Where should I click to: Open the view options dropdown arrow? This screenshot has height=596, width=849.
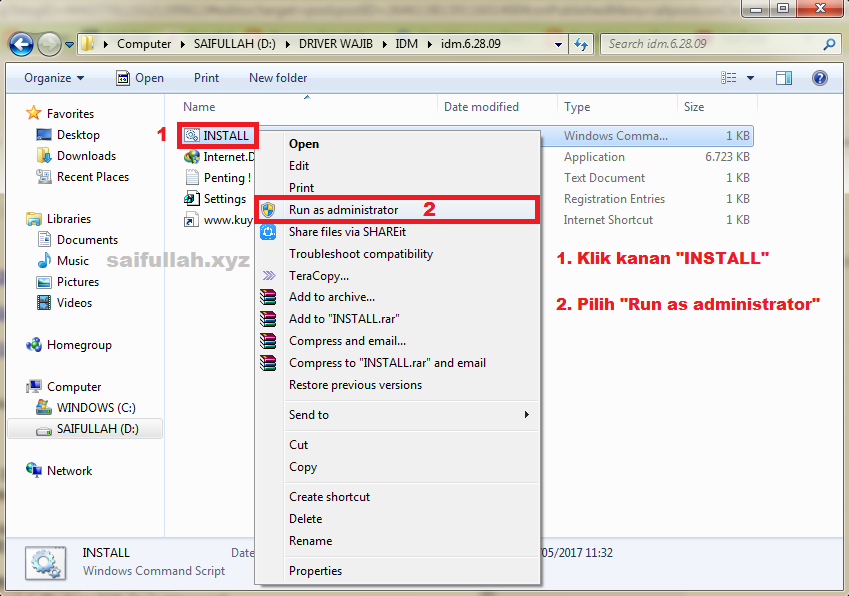tap(750, 78)
